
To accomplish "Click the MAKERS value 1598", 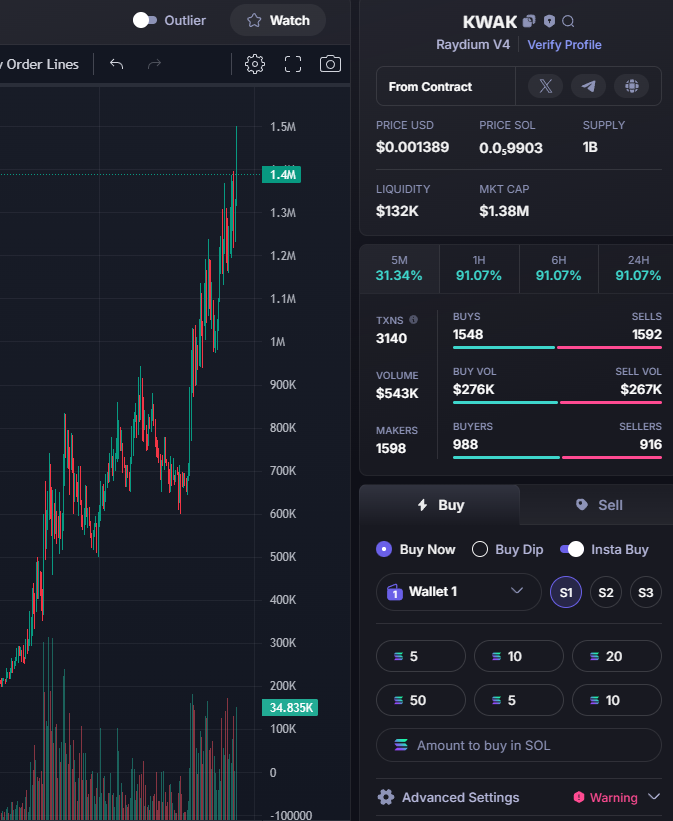I will click(x=391, y=448).
